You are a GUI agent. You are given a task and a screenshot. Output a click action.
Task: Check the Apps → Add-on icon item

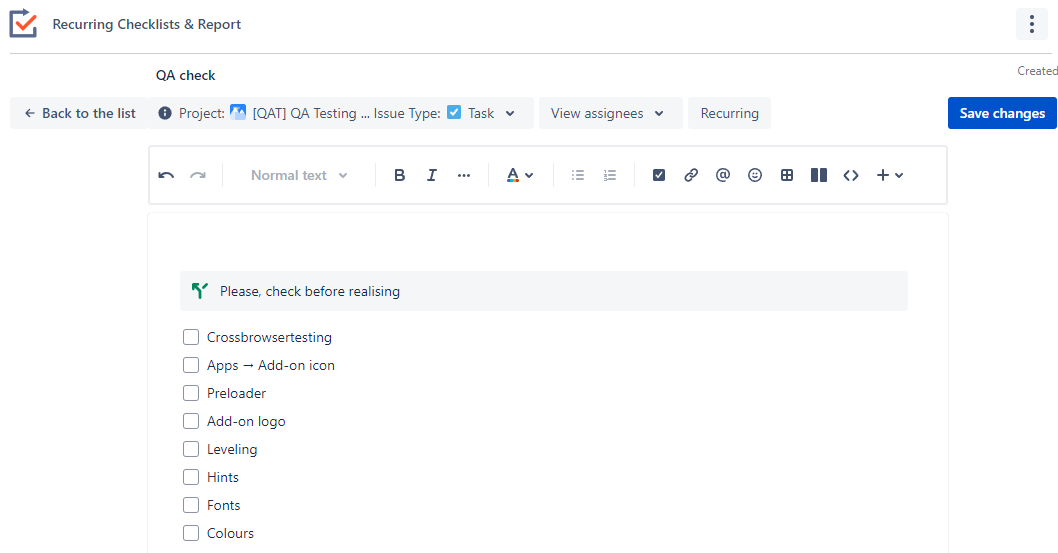(x=191, y=365)
